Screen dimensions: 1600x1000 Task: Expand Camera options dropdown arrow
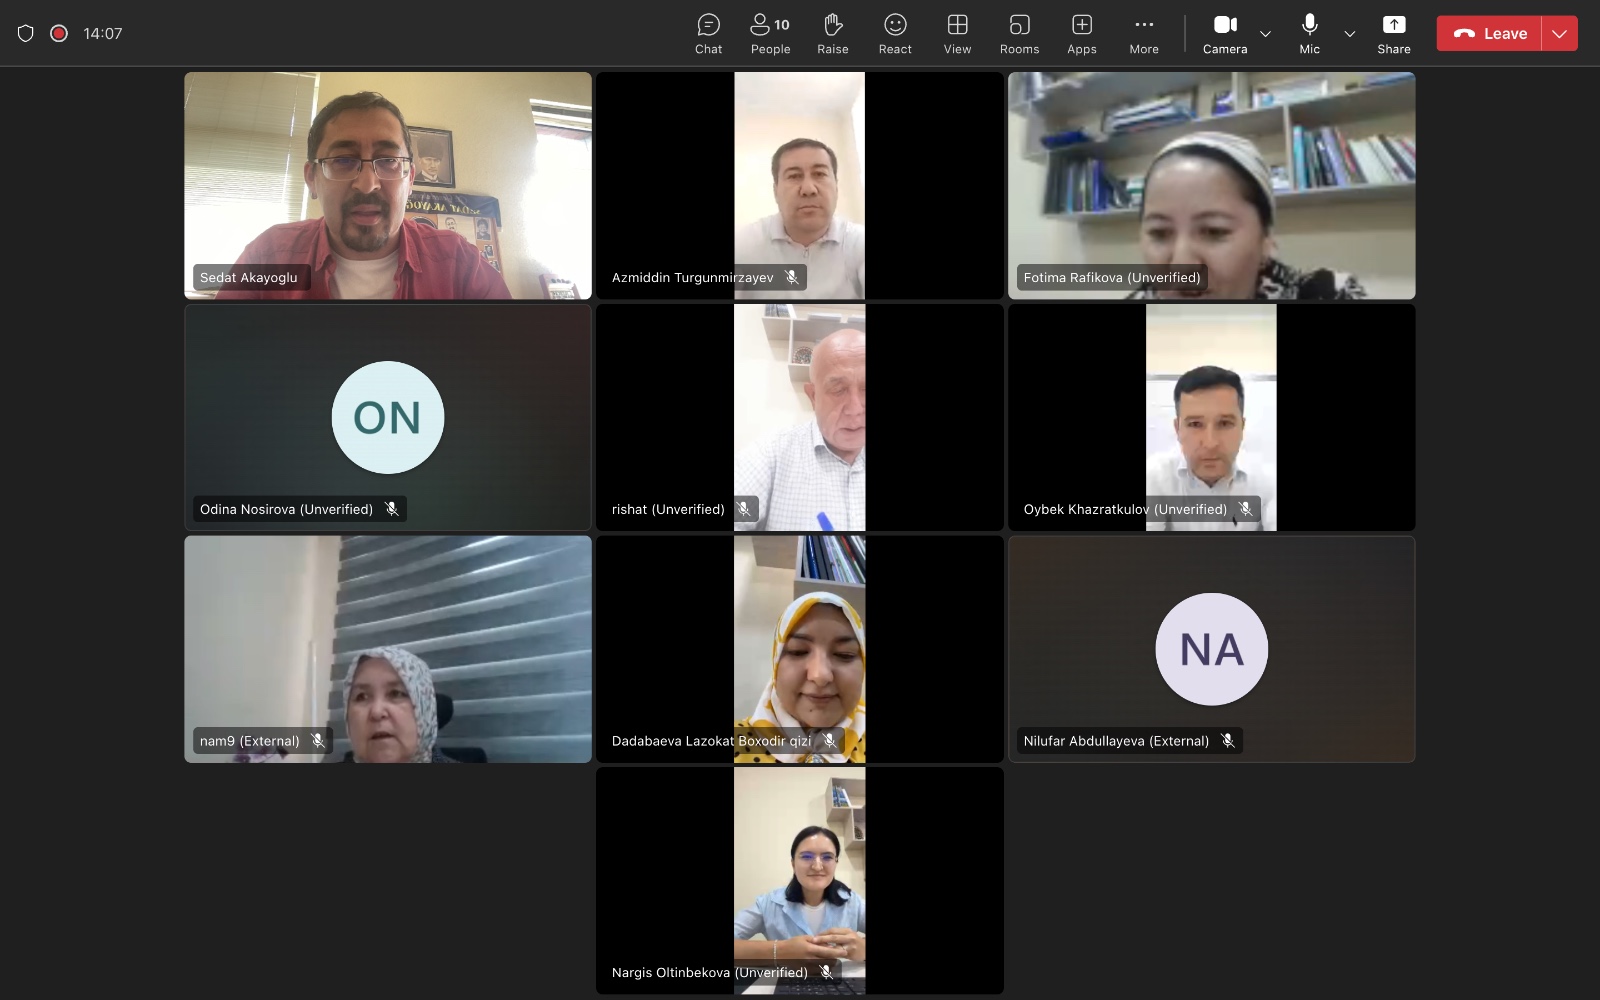click(x=1265, y=34)
